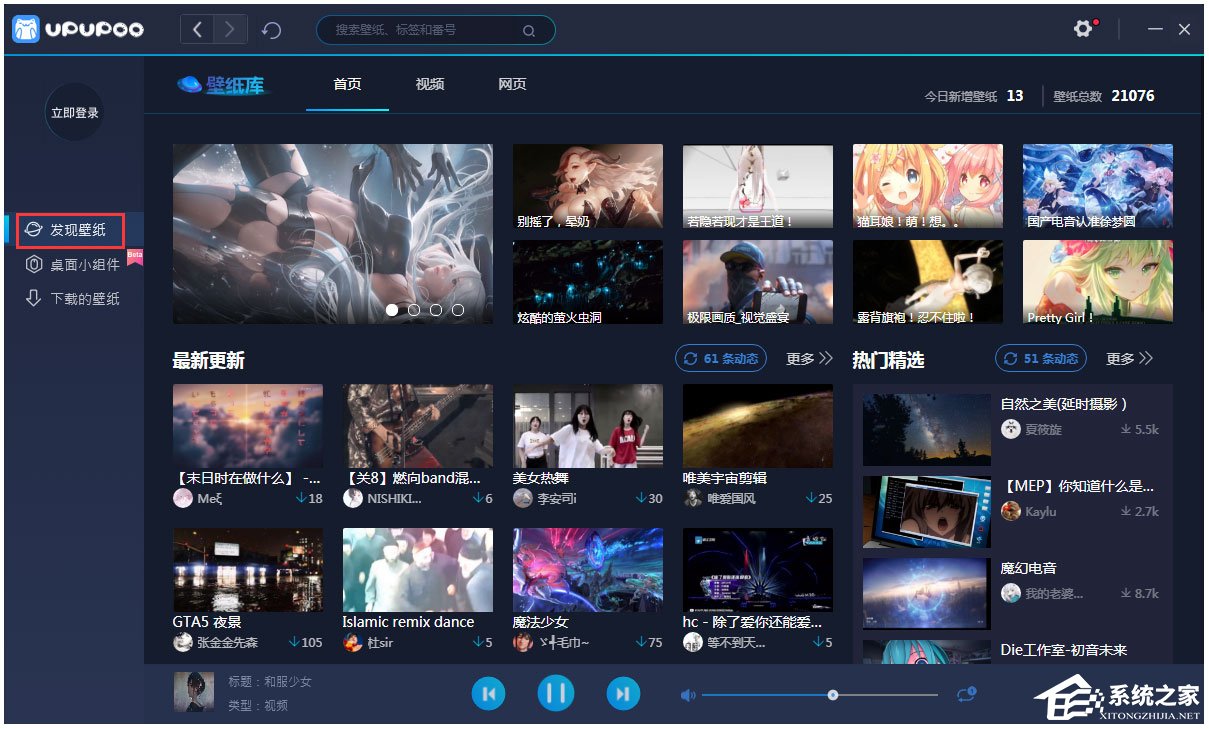1209x729 pixels.
Task: Switch to the 网页 tab
Action: click(x=512, y=84)
